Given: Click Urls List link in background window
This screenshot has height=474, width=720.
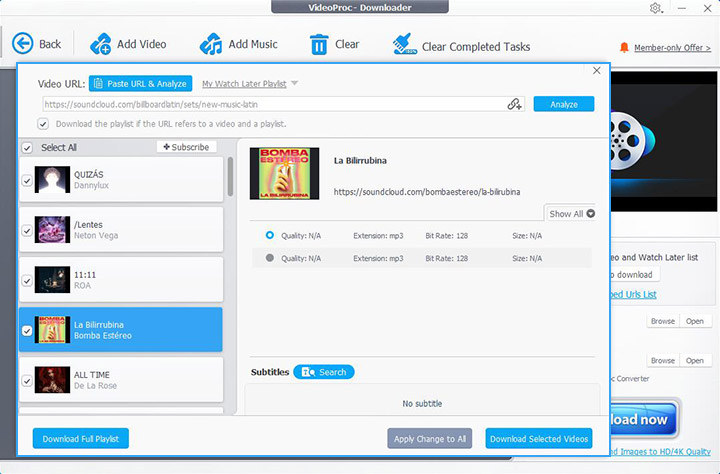Looking at the screenshot, I should pyautogui.click(x=634, y=294).
